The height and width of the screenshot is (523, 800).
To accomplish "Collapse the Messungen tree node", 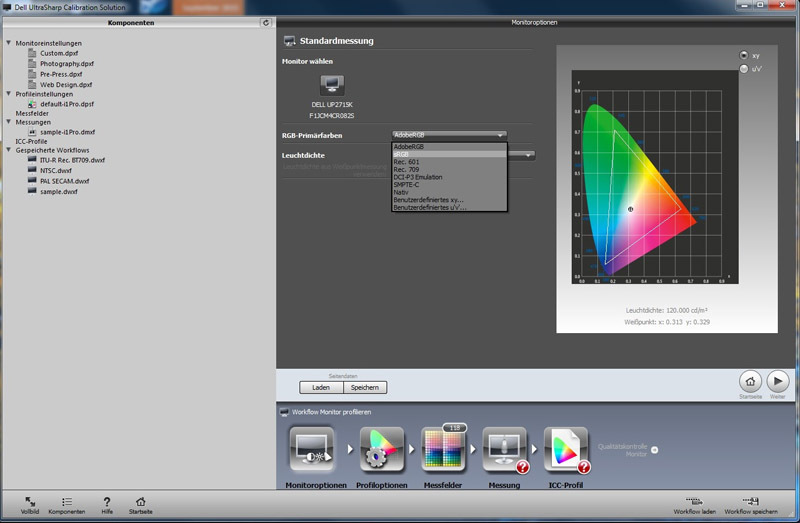I will [8, 122].
